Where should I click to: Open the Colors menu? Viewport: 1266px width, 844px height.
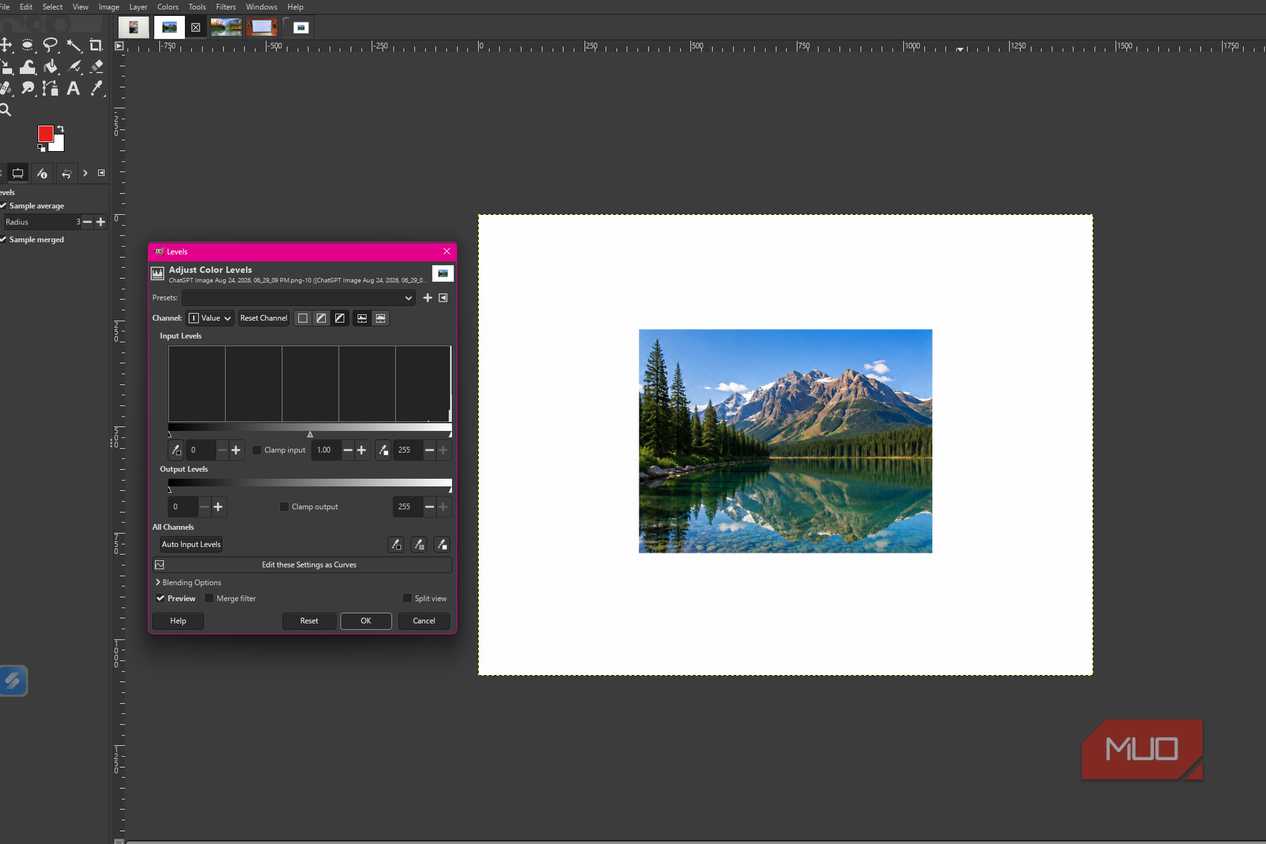pos(167,7)
